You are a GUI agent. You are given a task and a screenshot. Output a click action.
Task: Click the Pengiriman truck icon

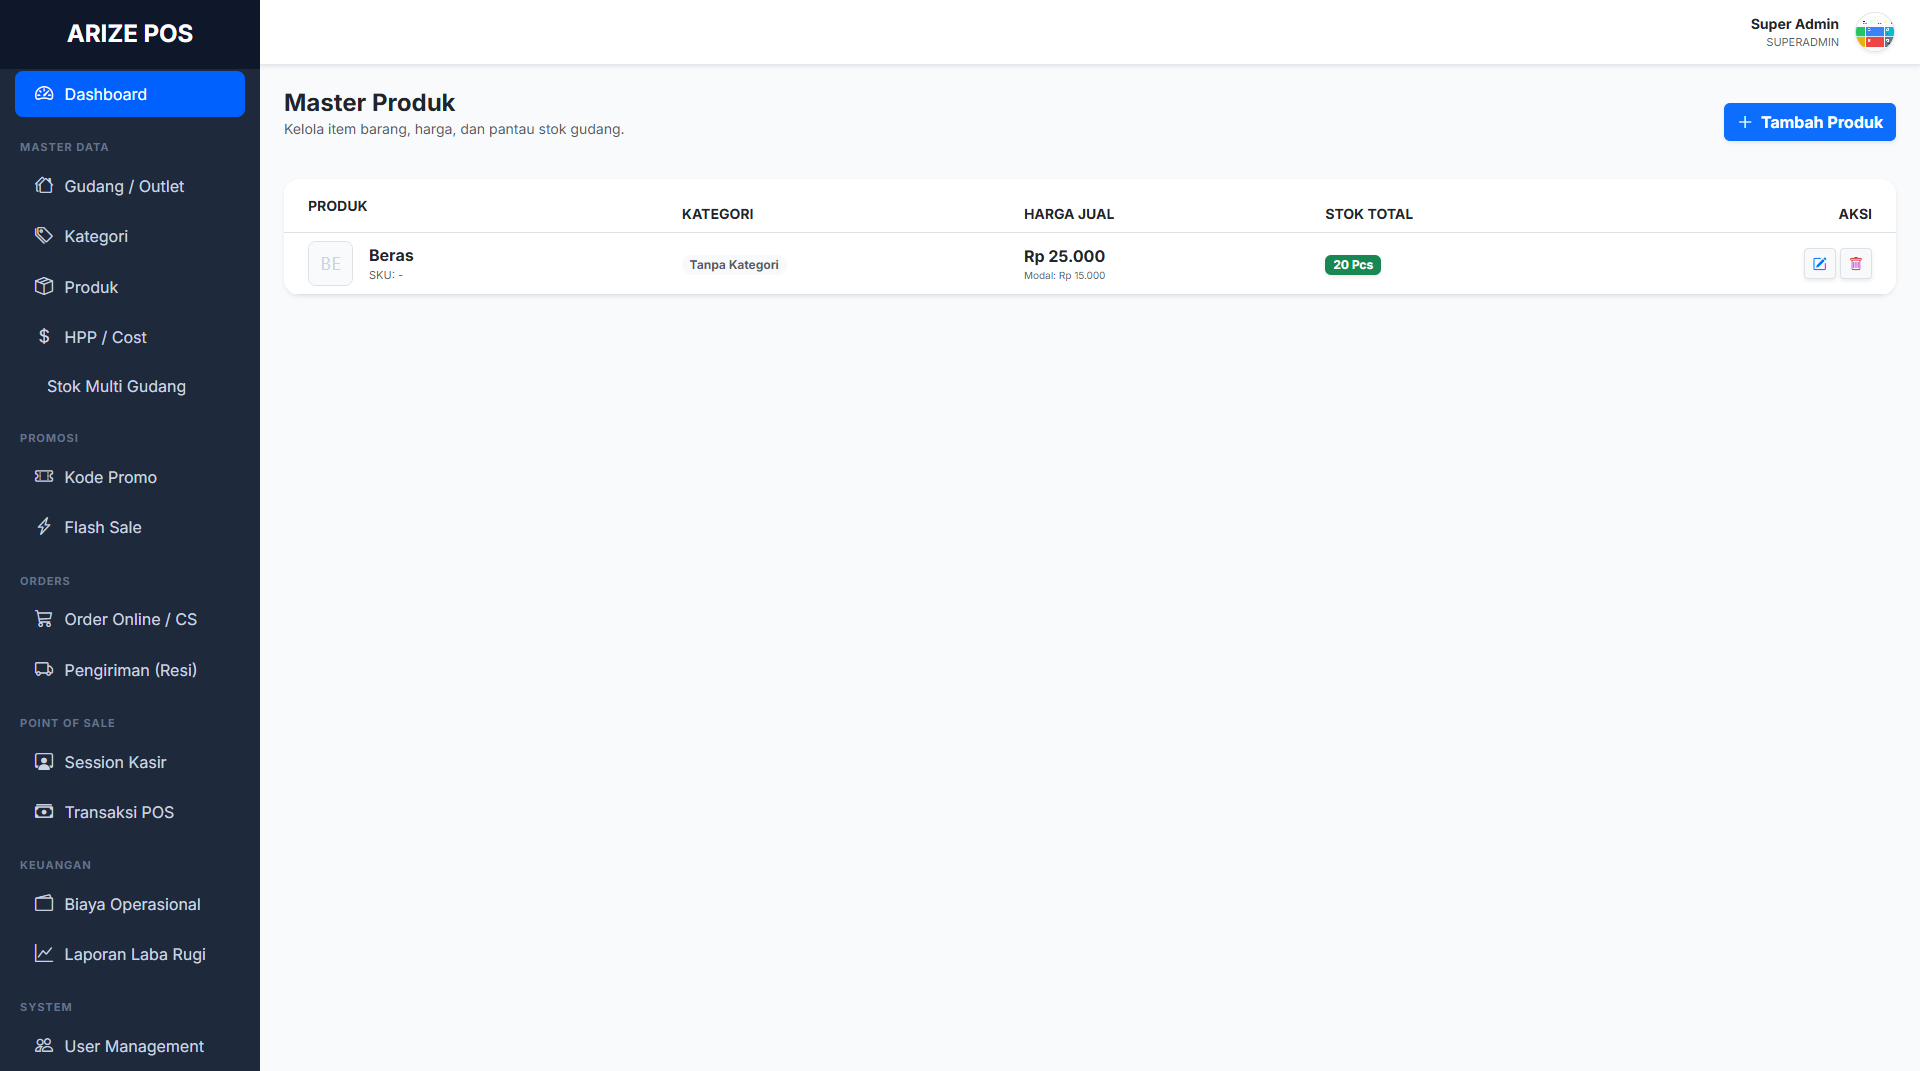[x=44, y=670]
